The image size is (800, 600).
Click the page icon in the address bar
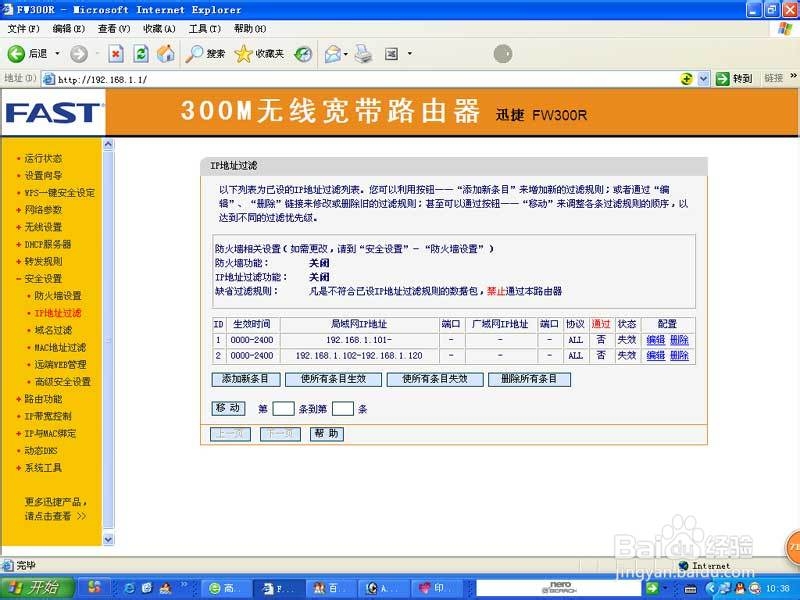tap(49, 79)
